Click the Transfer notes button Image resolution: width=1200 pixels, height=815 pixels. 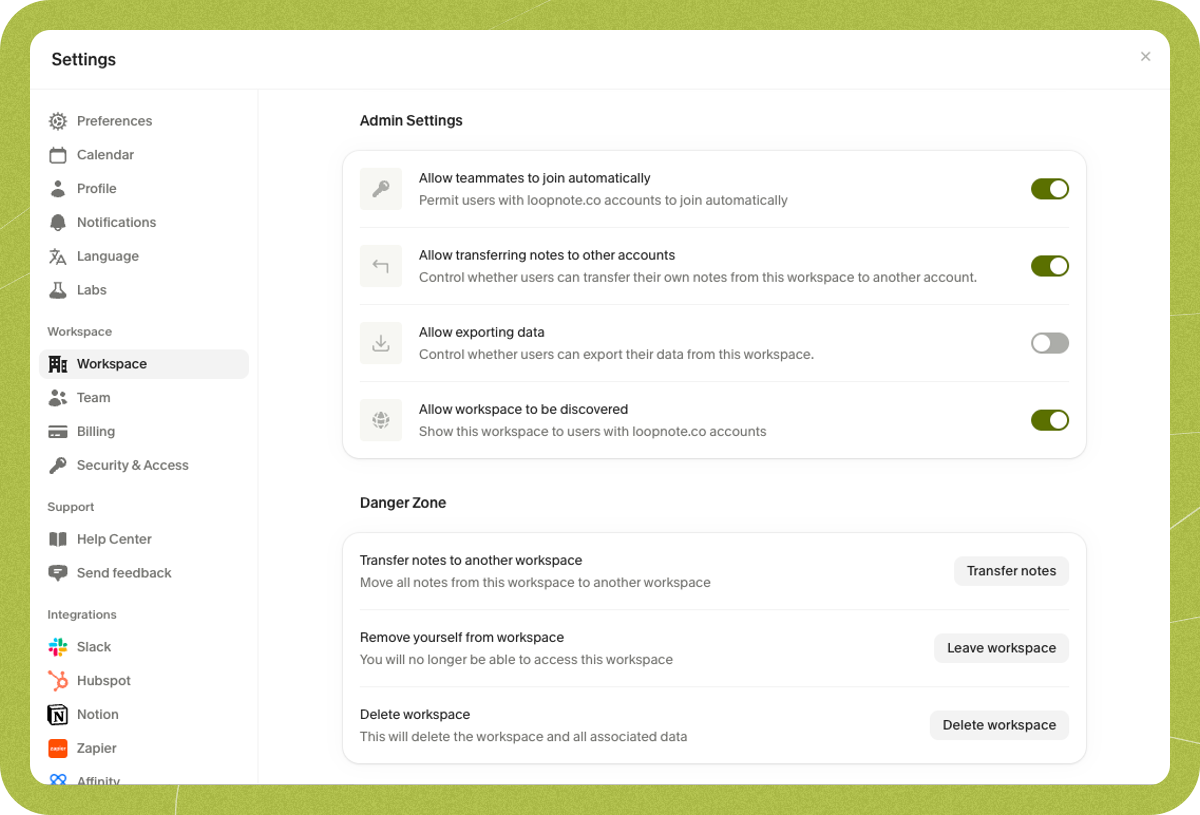(1011, 570)
